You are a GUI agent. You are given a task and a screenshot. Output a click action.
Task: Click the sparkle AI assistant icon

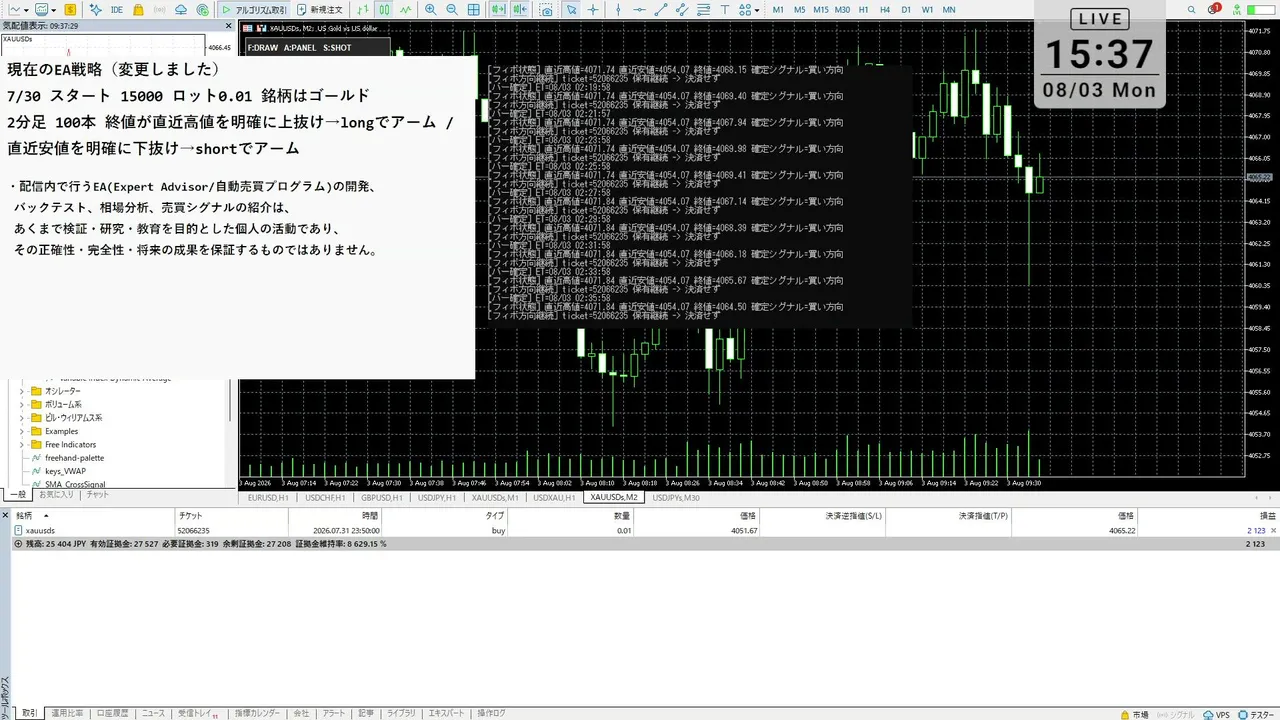click(95, 9)
